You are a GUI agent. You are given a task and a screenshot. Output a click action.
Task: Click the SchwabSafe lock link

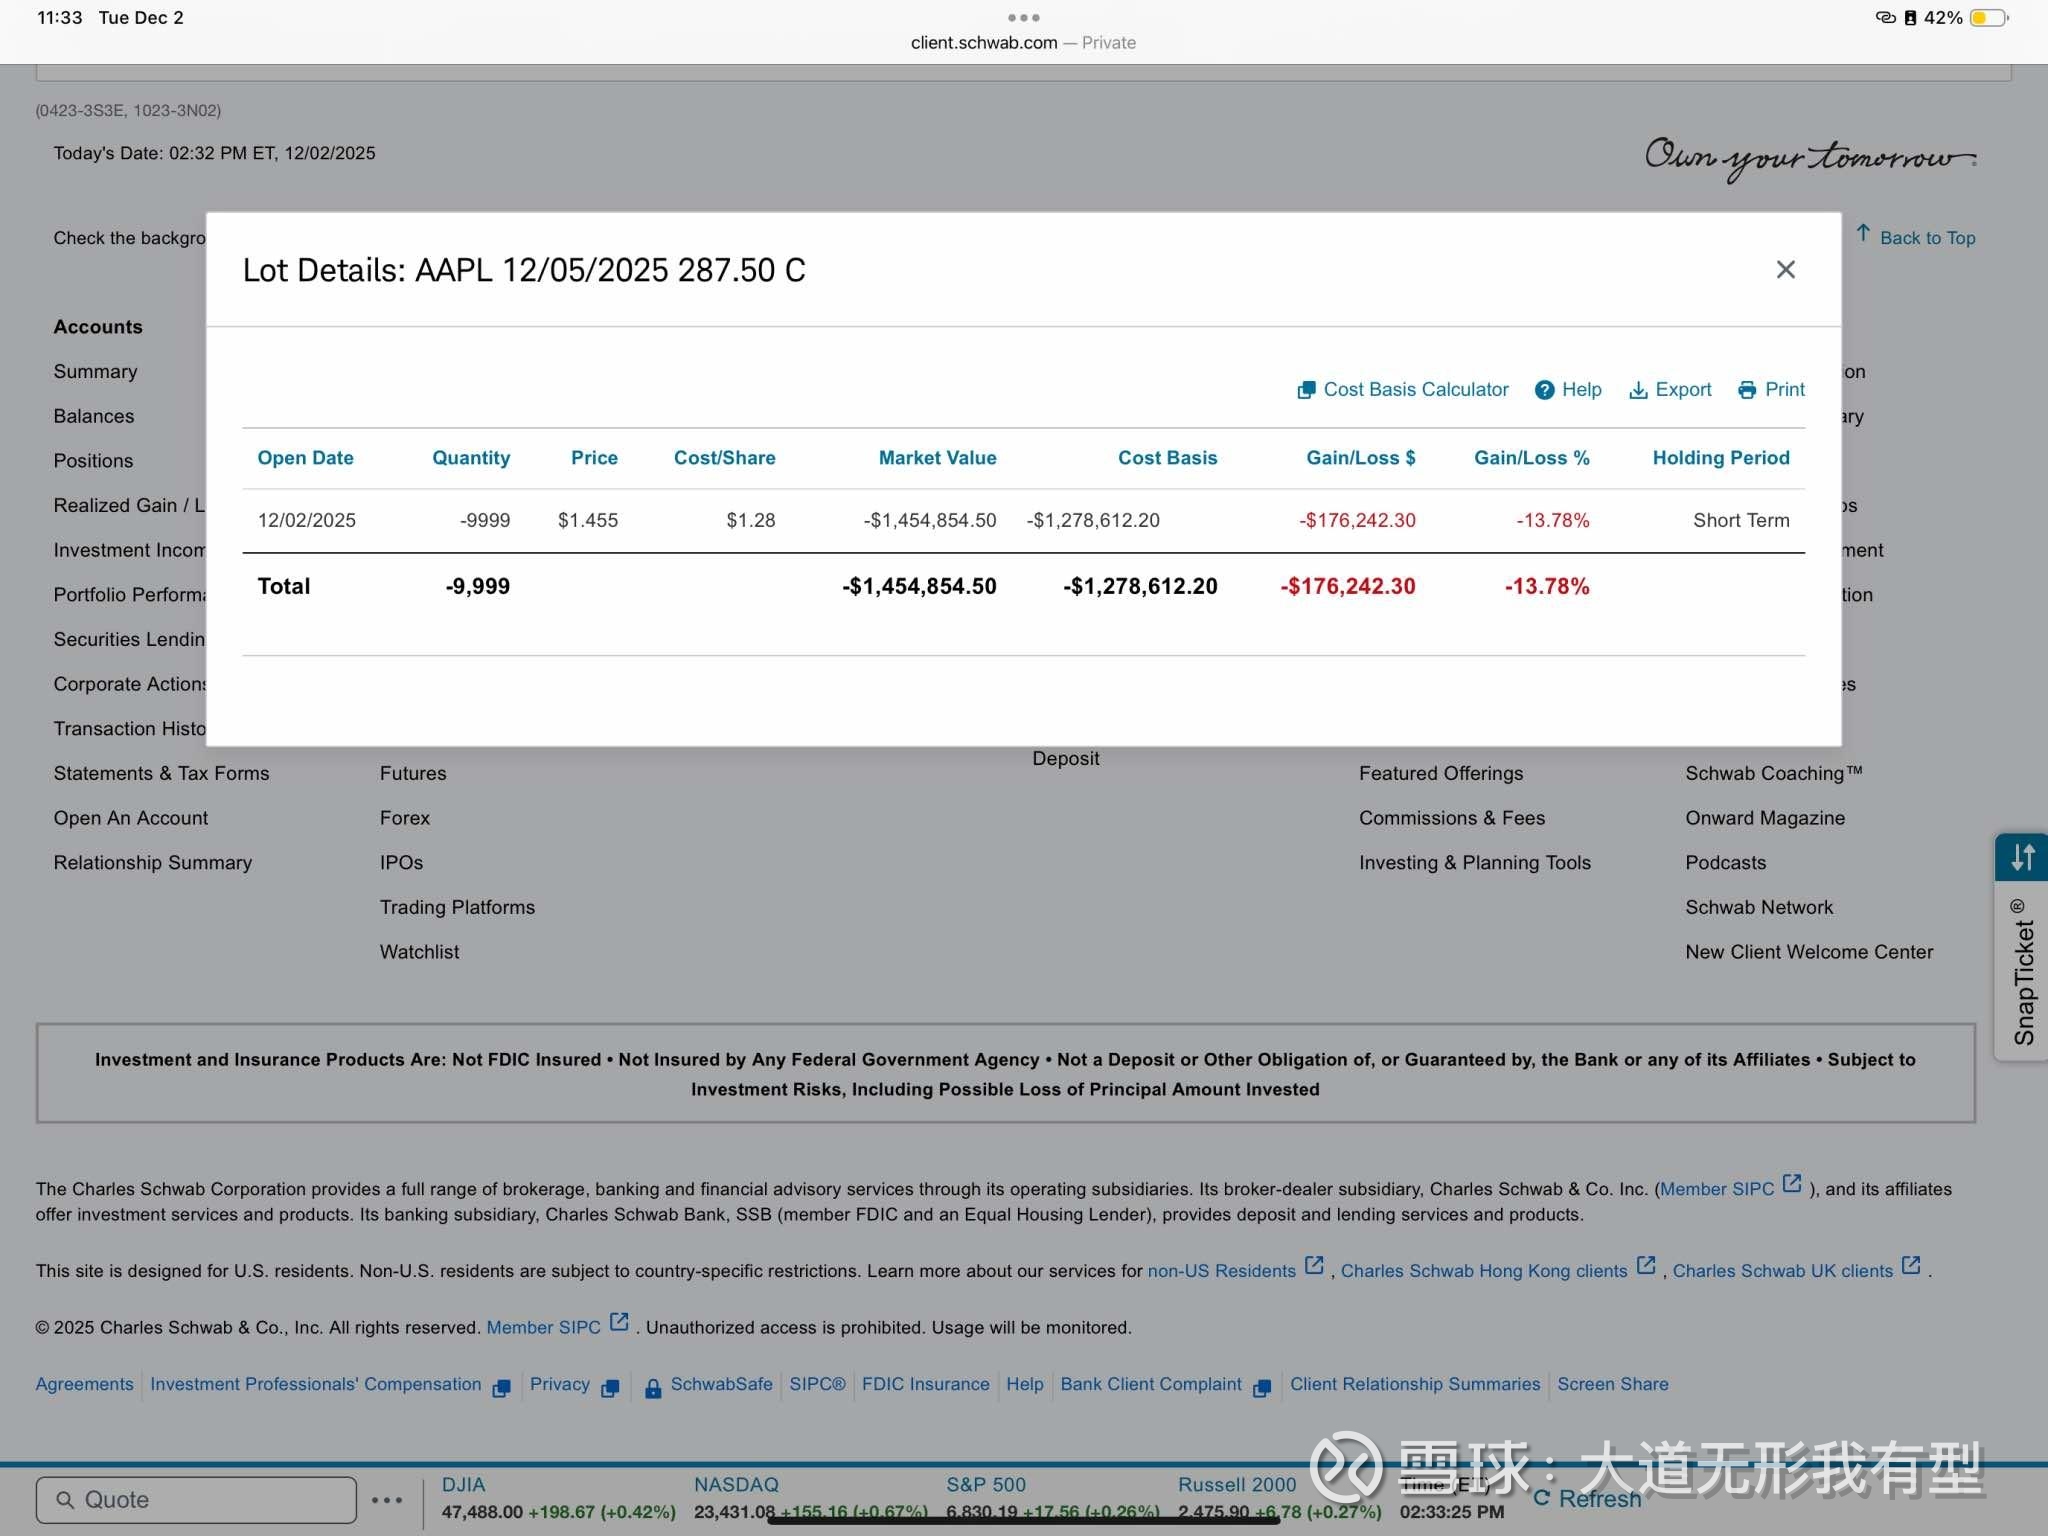click(x=708, y=1385)
